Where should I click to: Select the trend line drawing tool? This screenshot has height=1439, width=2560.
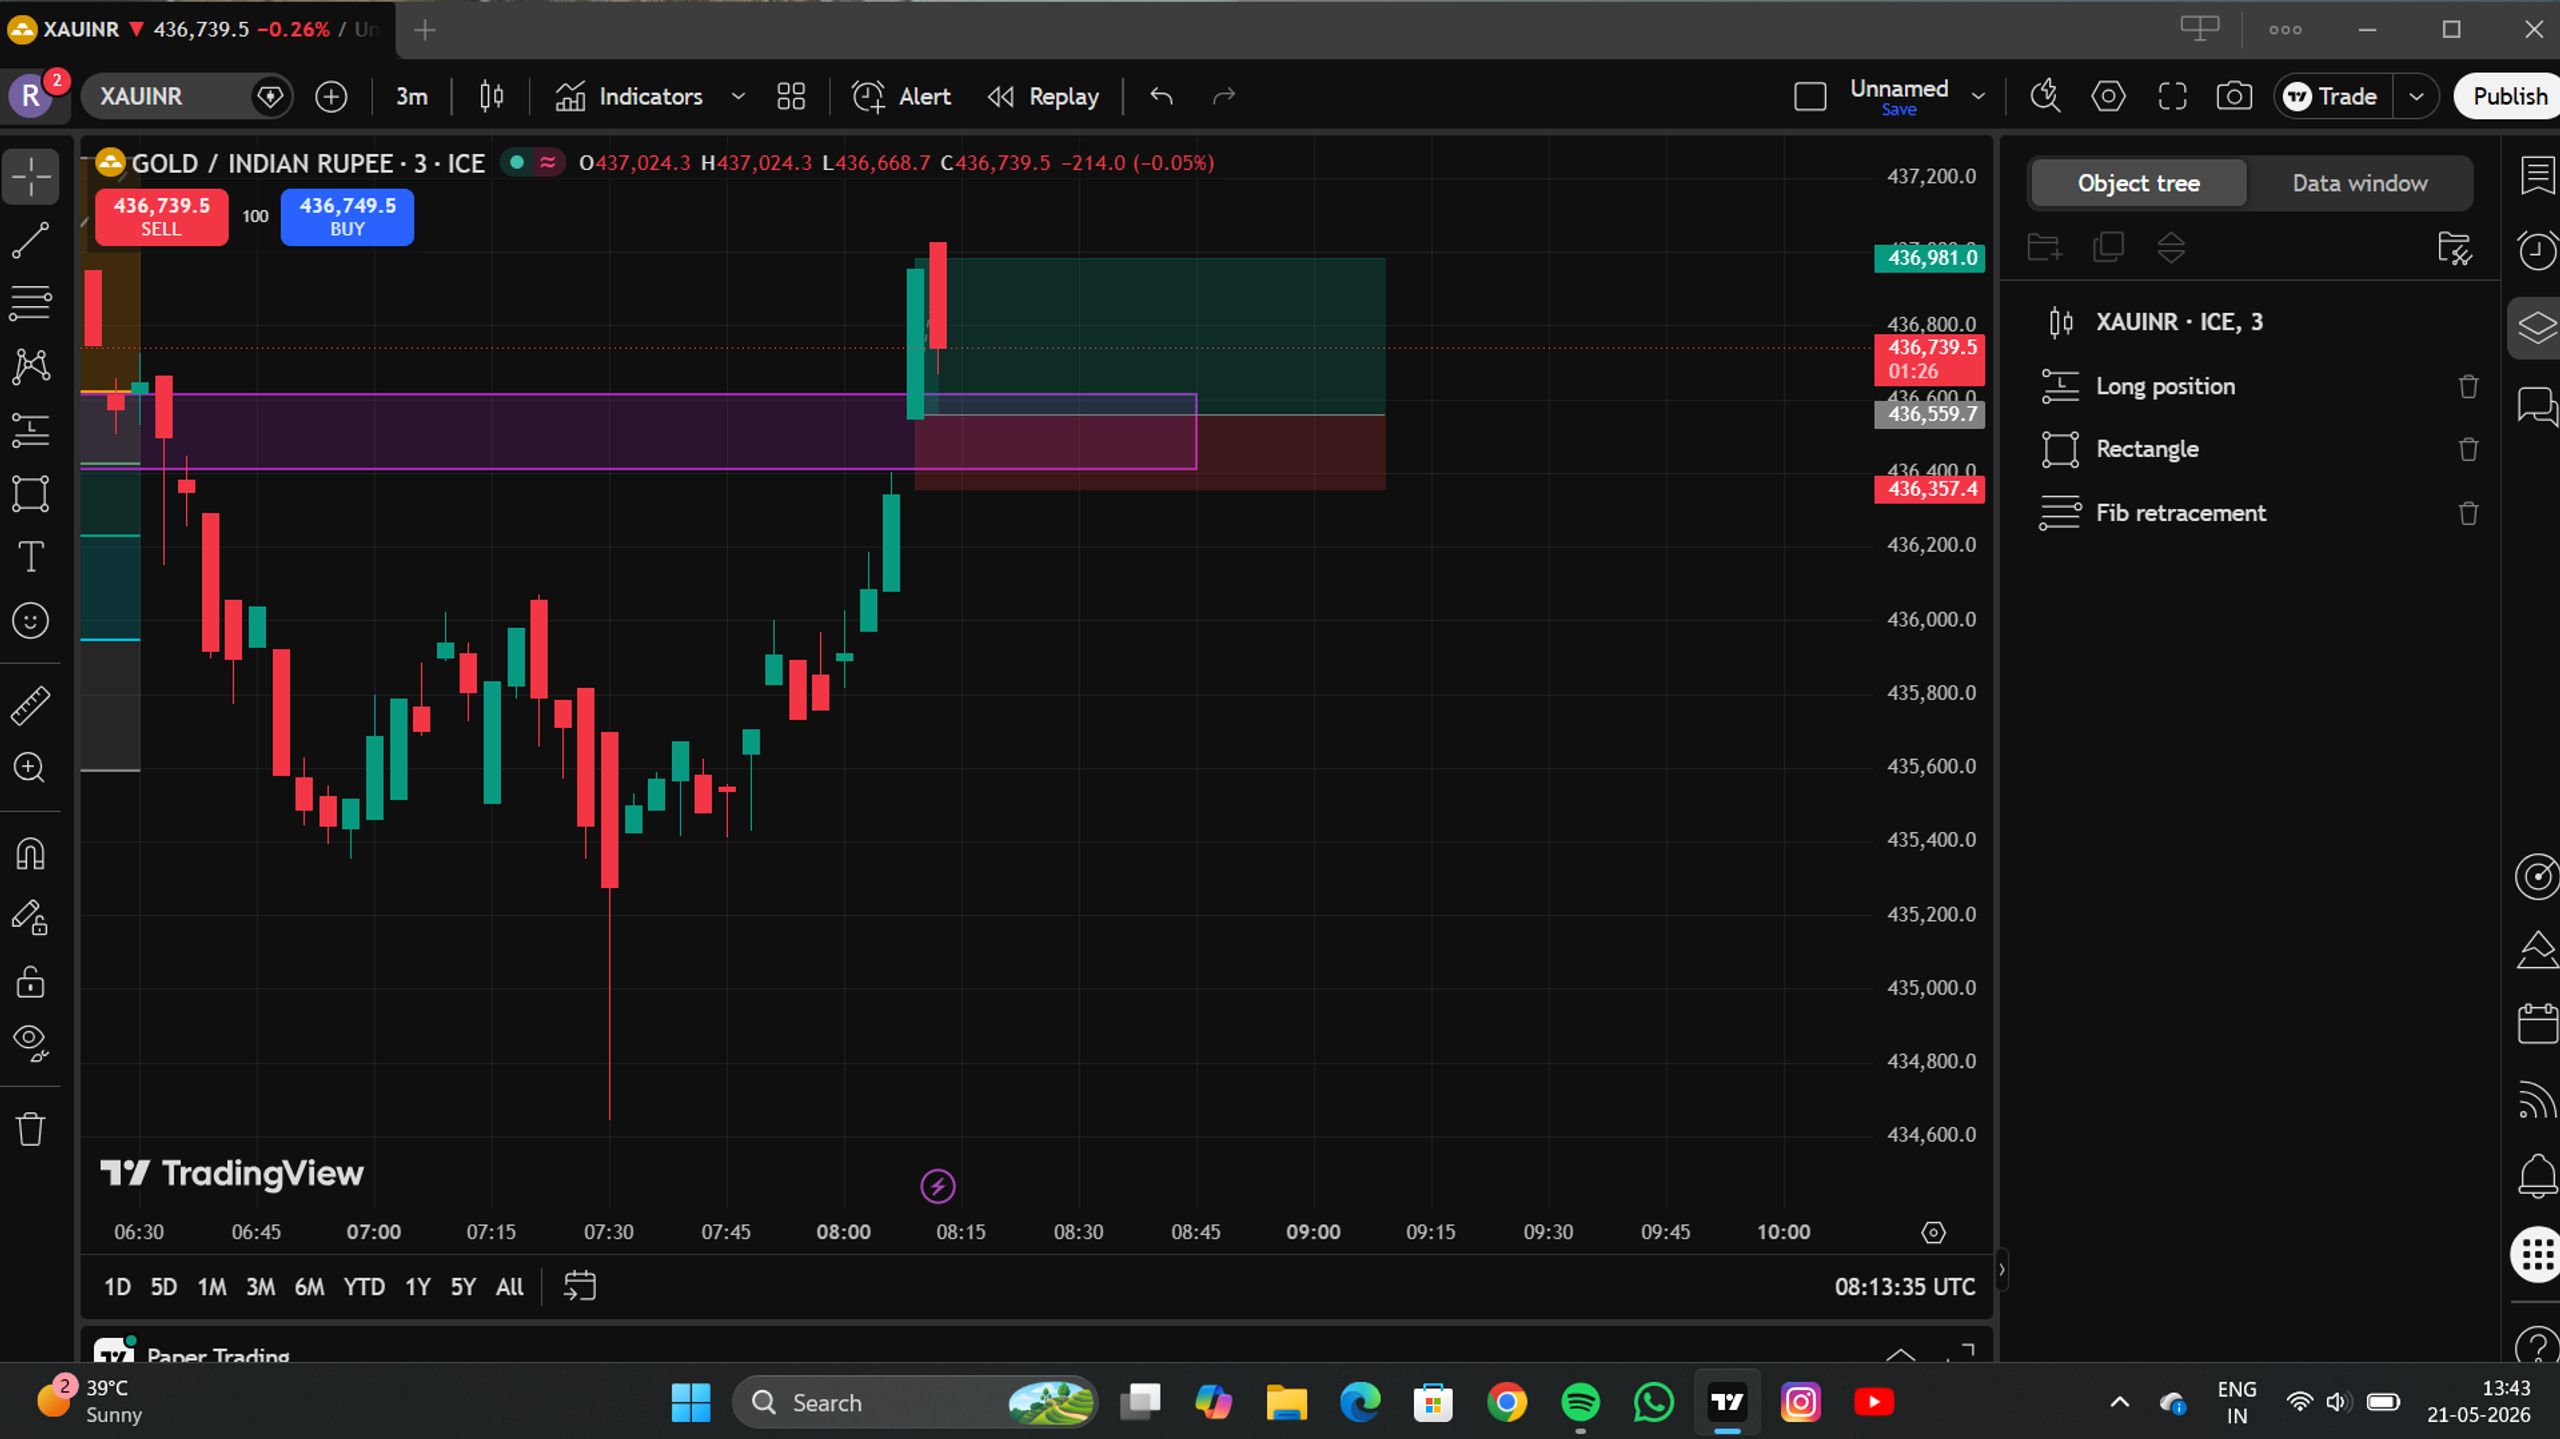coord(31,240)
